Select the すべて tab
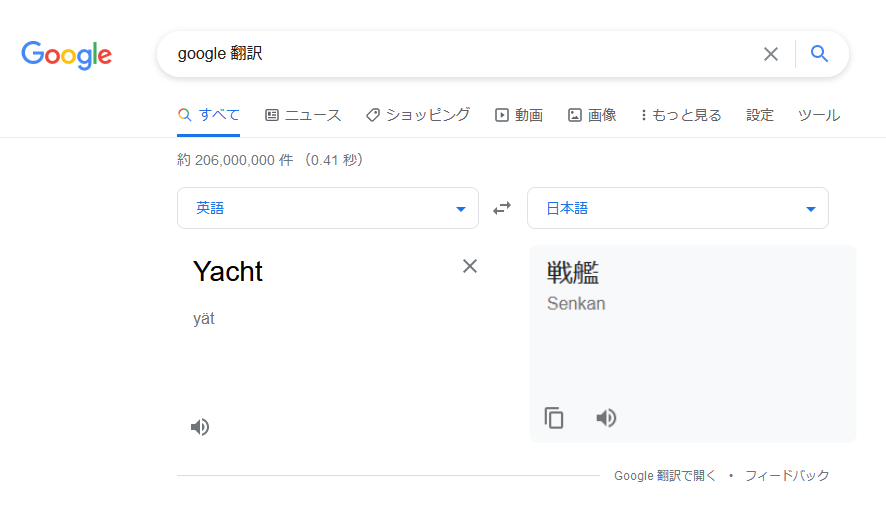Screen dimensions: 886x510 pos(209,115)
